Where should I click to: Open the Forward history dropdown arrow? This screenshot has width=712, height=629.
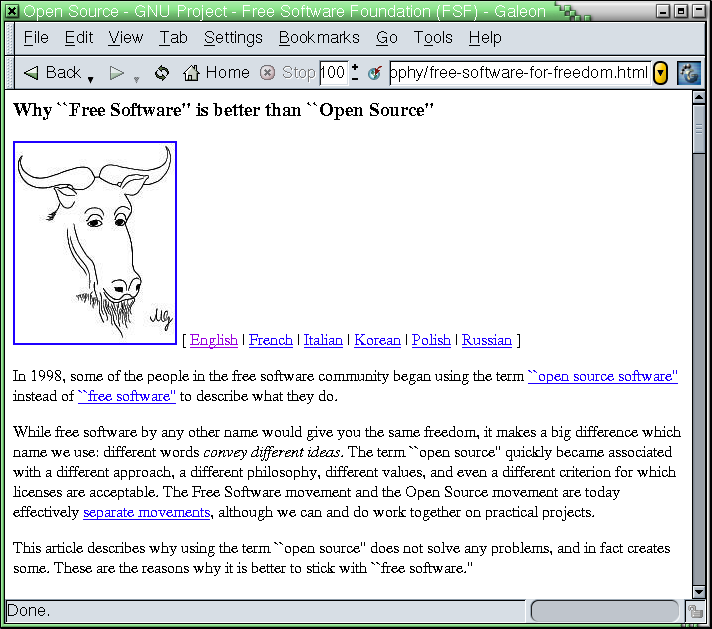[x=136, y=78]
